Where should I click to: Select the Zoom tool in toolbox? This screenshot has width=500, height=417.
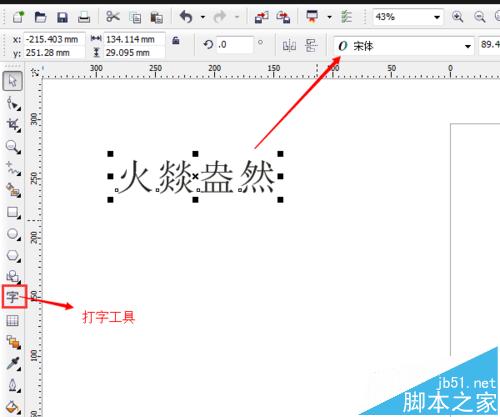pyautogui.click(x=13, y=147)
